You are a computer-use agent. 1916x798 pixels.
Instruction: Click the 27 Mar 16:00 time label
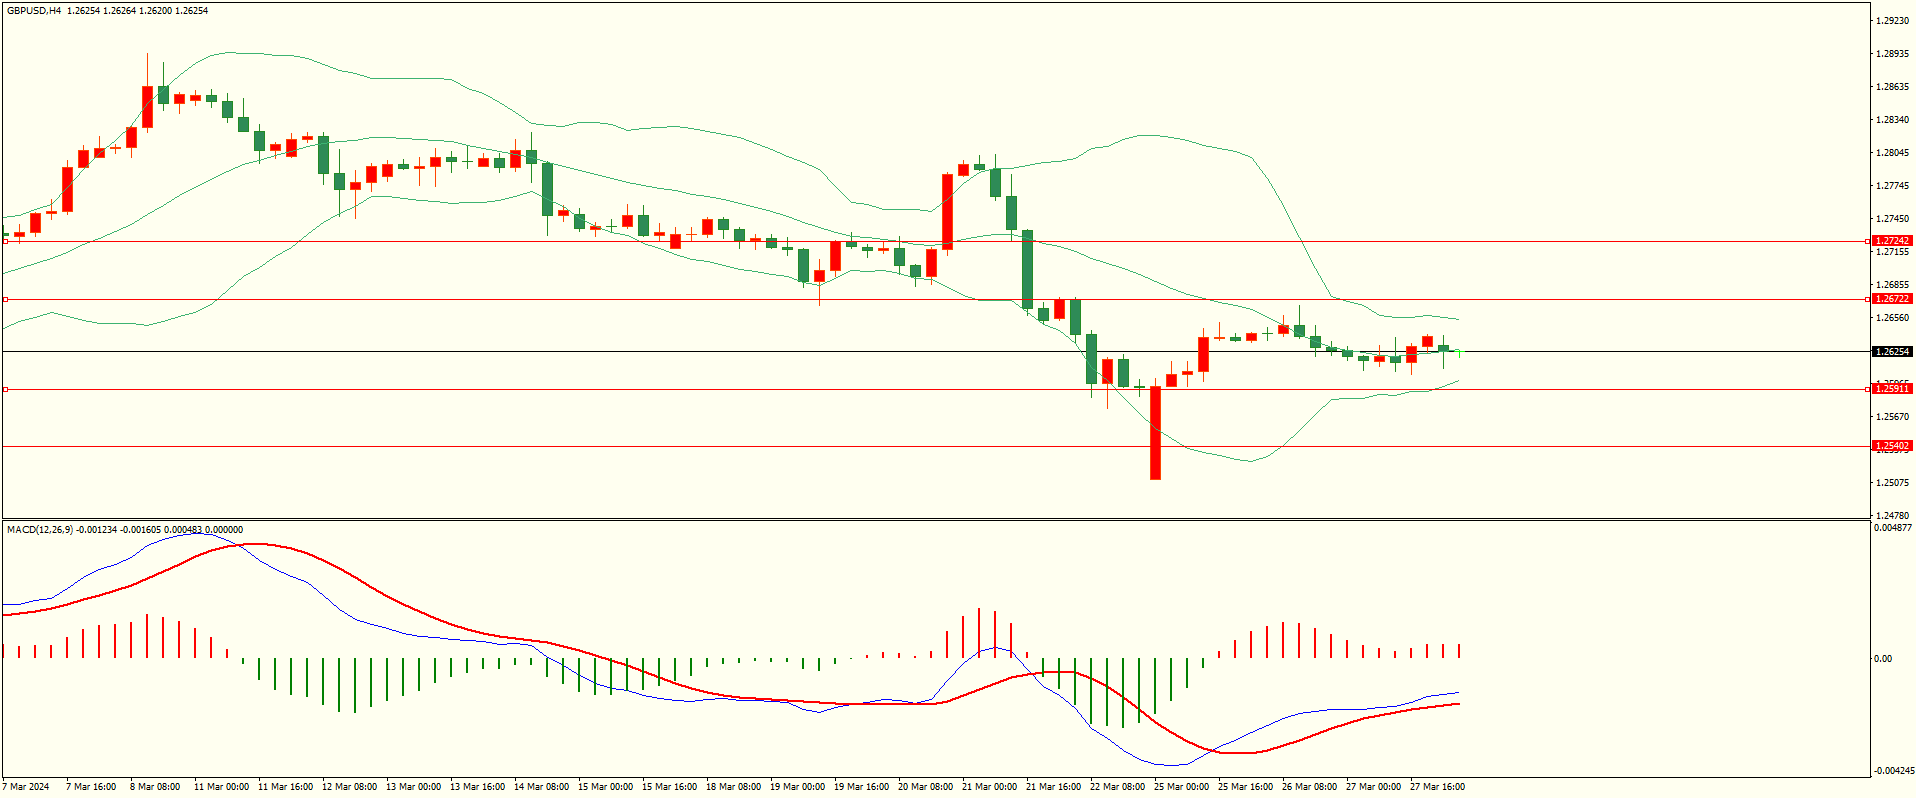[x=1437, y=787]
